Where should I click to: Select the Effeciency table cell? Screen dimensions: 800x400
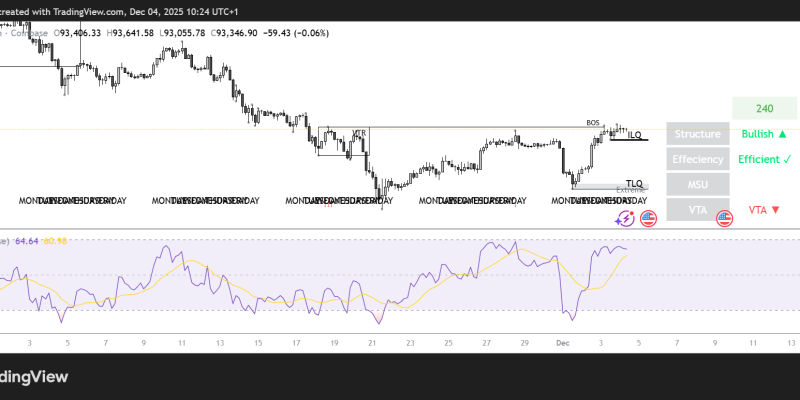[697, 159]
